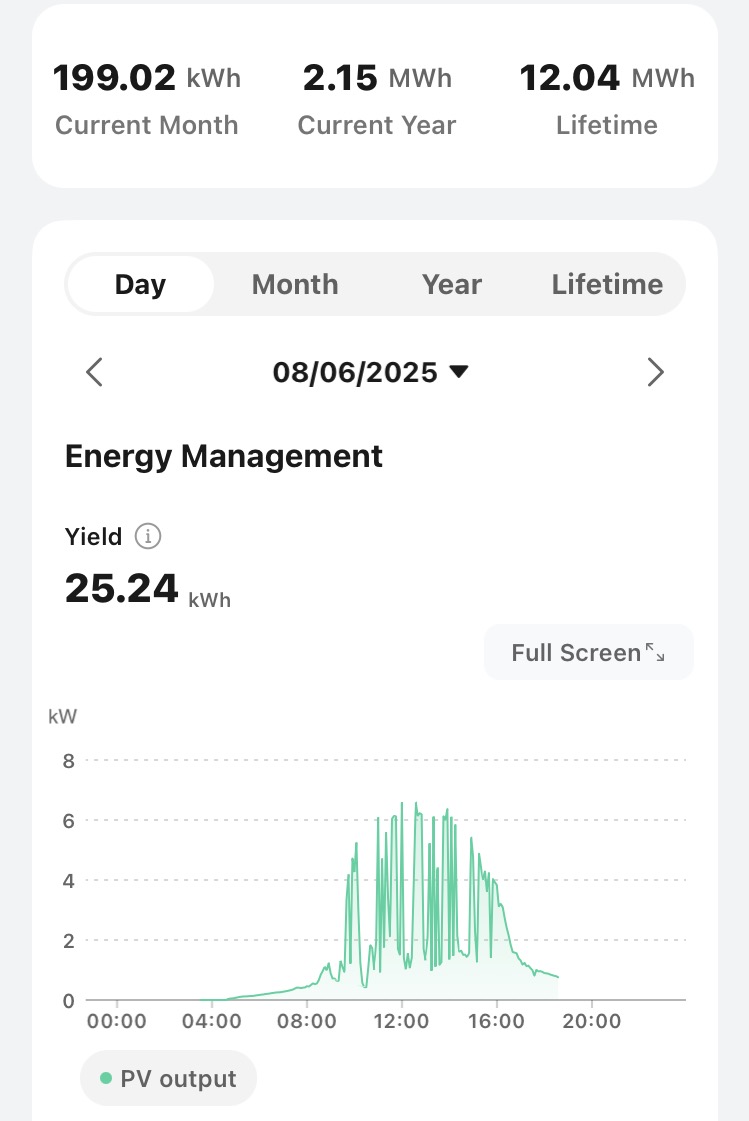
Task: Select the 08/06/2025 date text
Action: [355, 373]
